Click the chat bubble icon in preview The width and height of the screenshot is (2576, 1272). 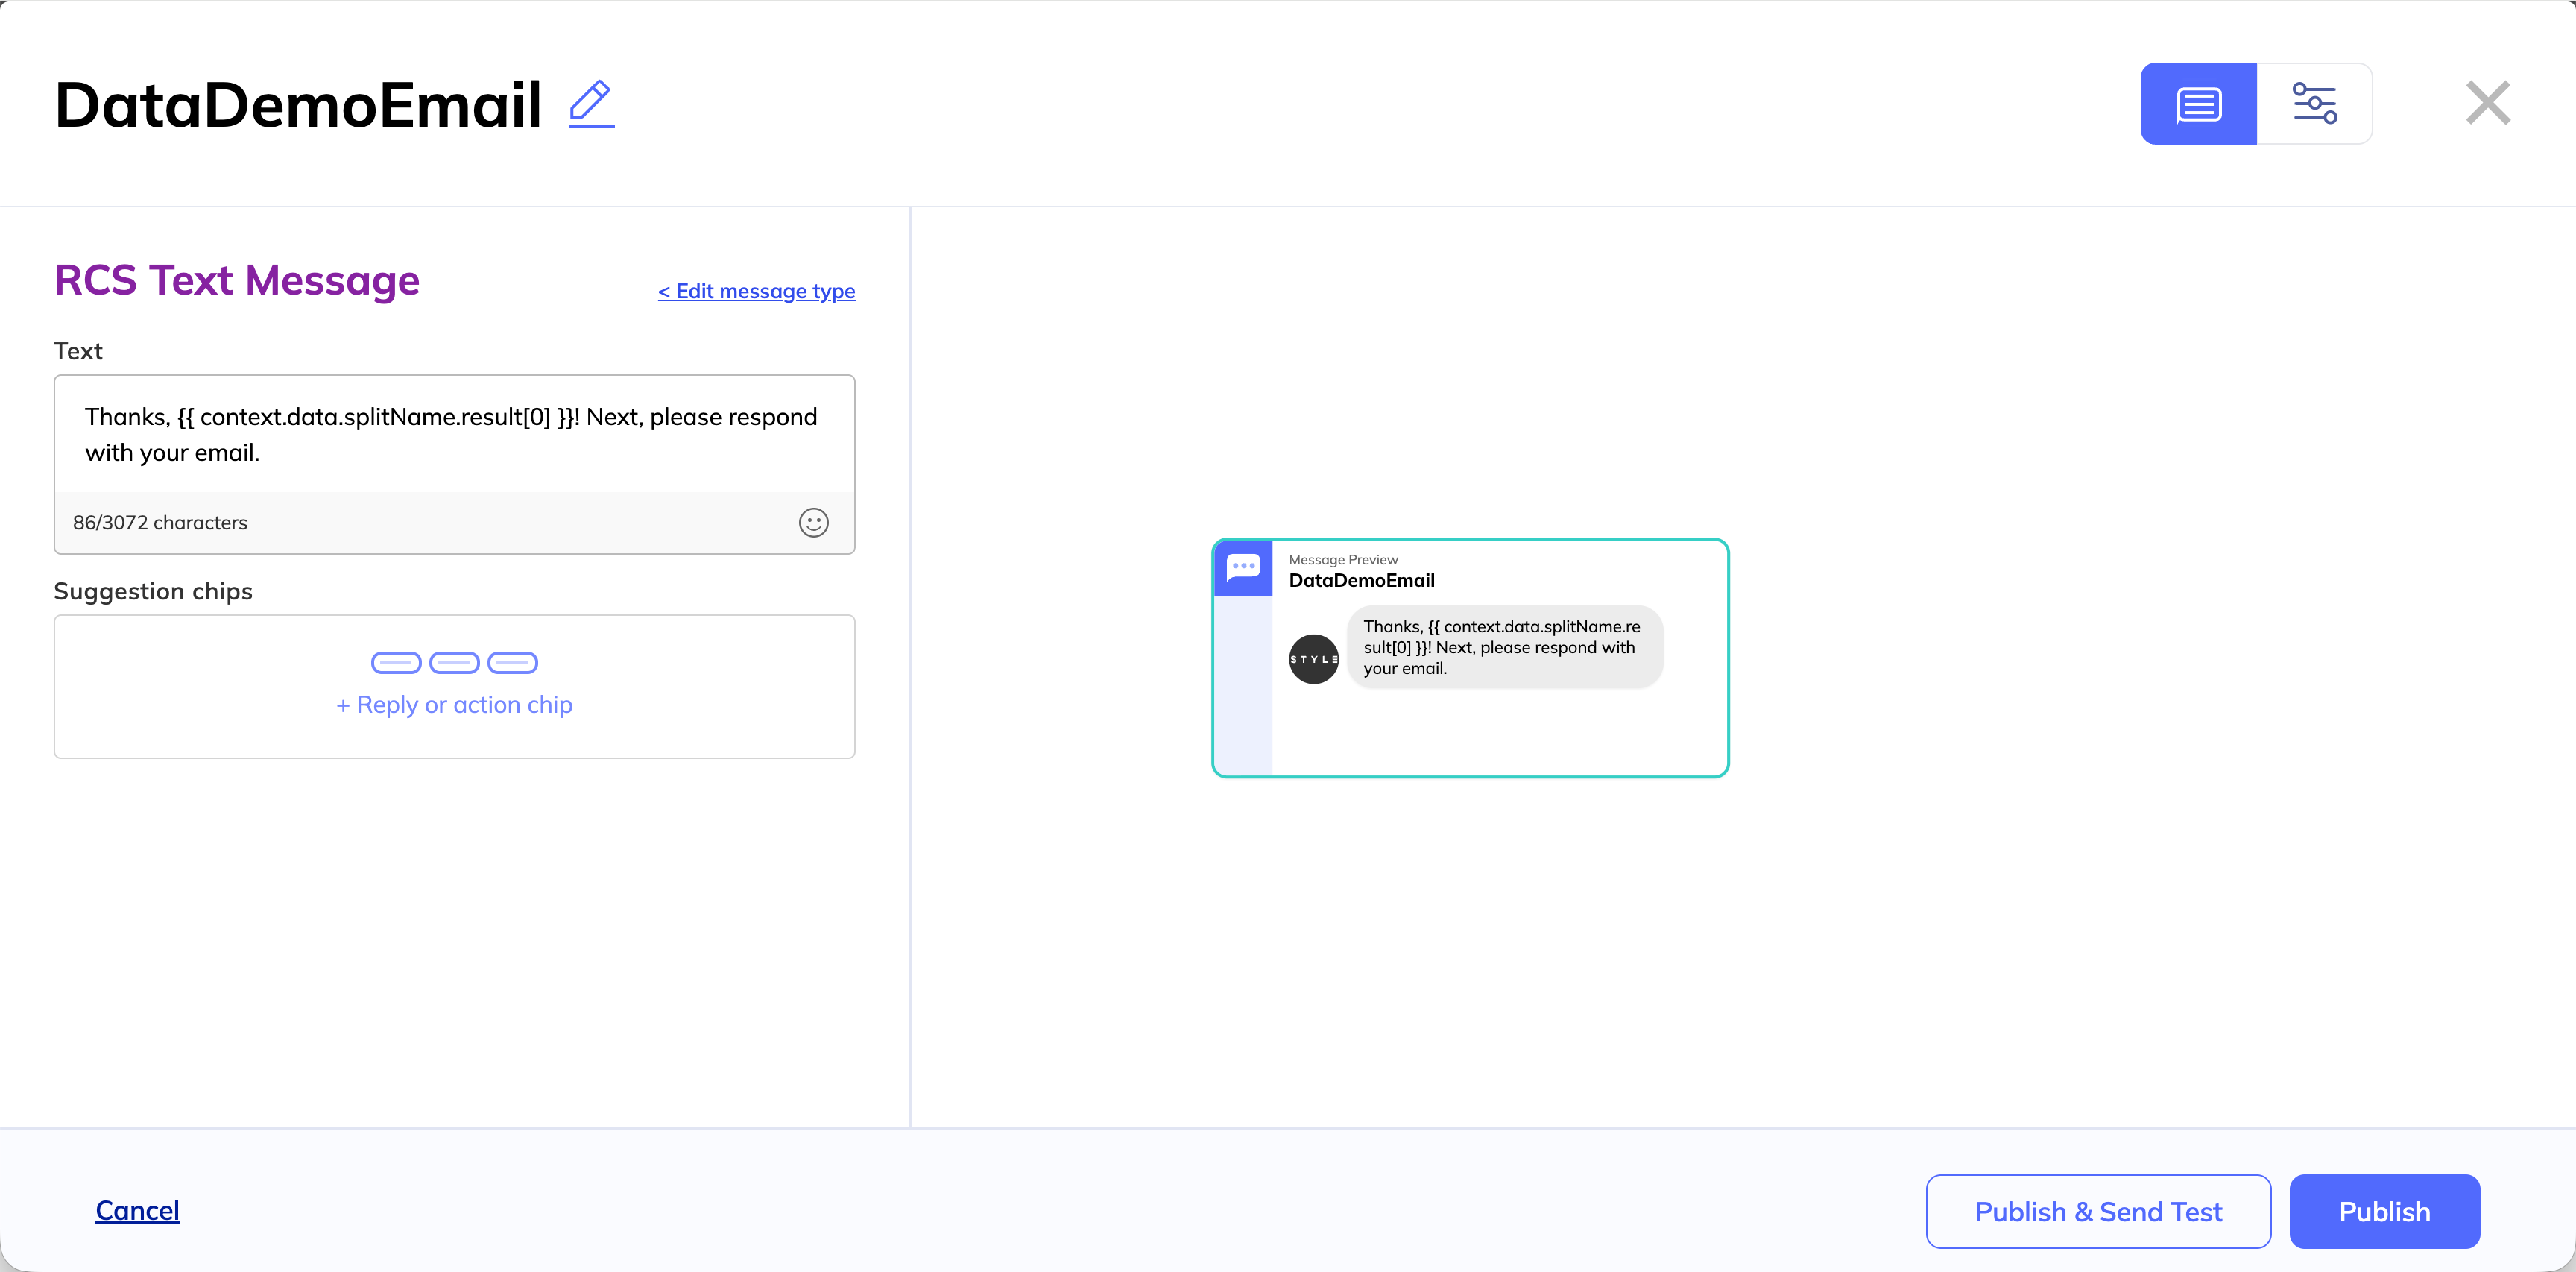click(x=1243, y=567)
